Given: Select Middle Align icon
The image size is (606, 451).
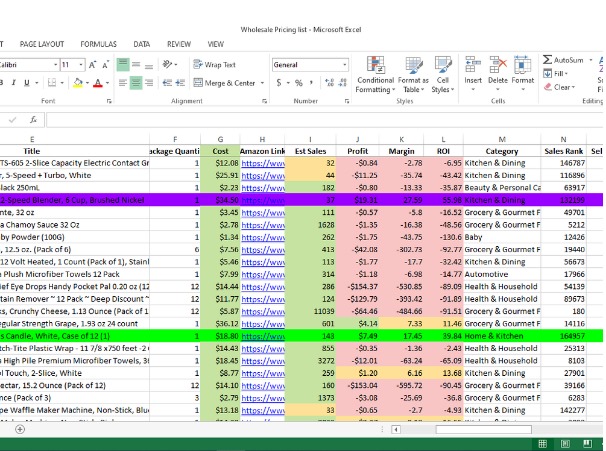Looking at the screenshot, I should coord(136,65).
